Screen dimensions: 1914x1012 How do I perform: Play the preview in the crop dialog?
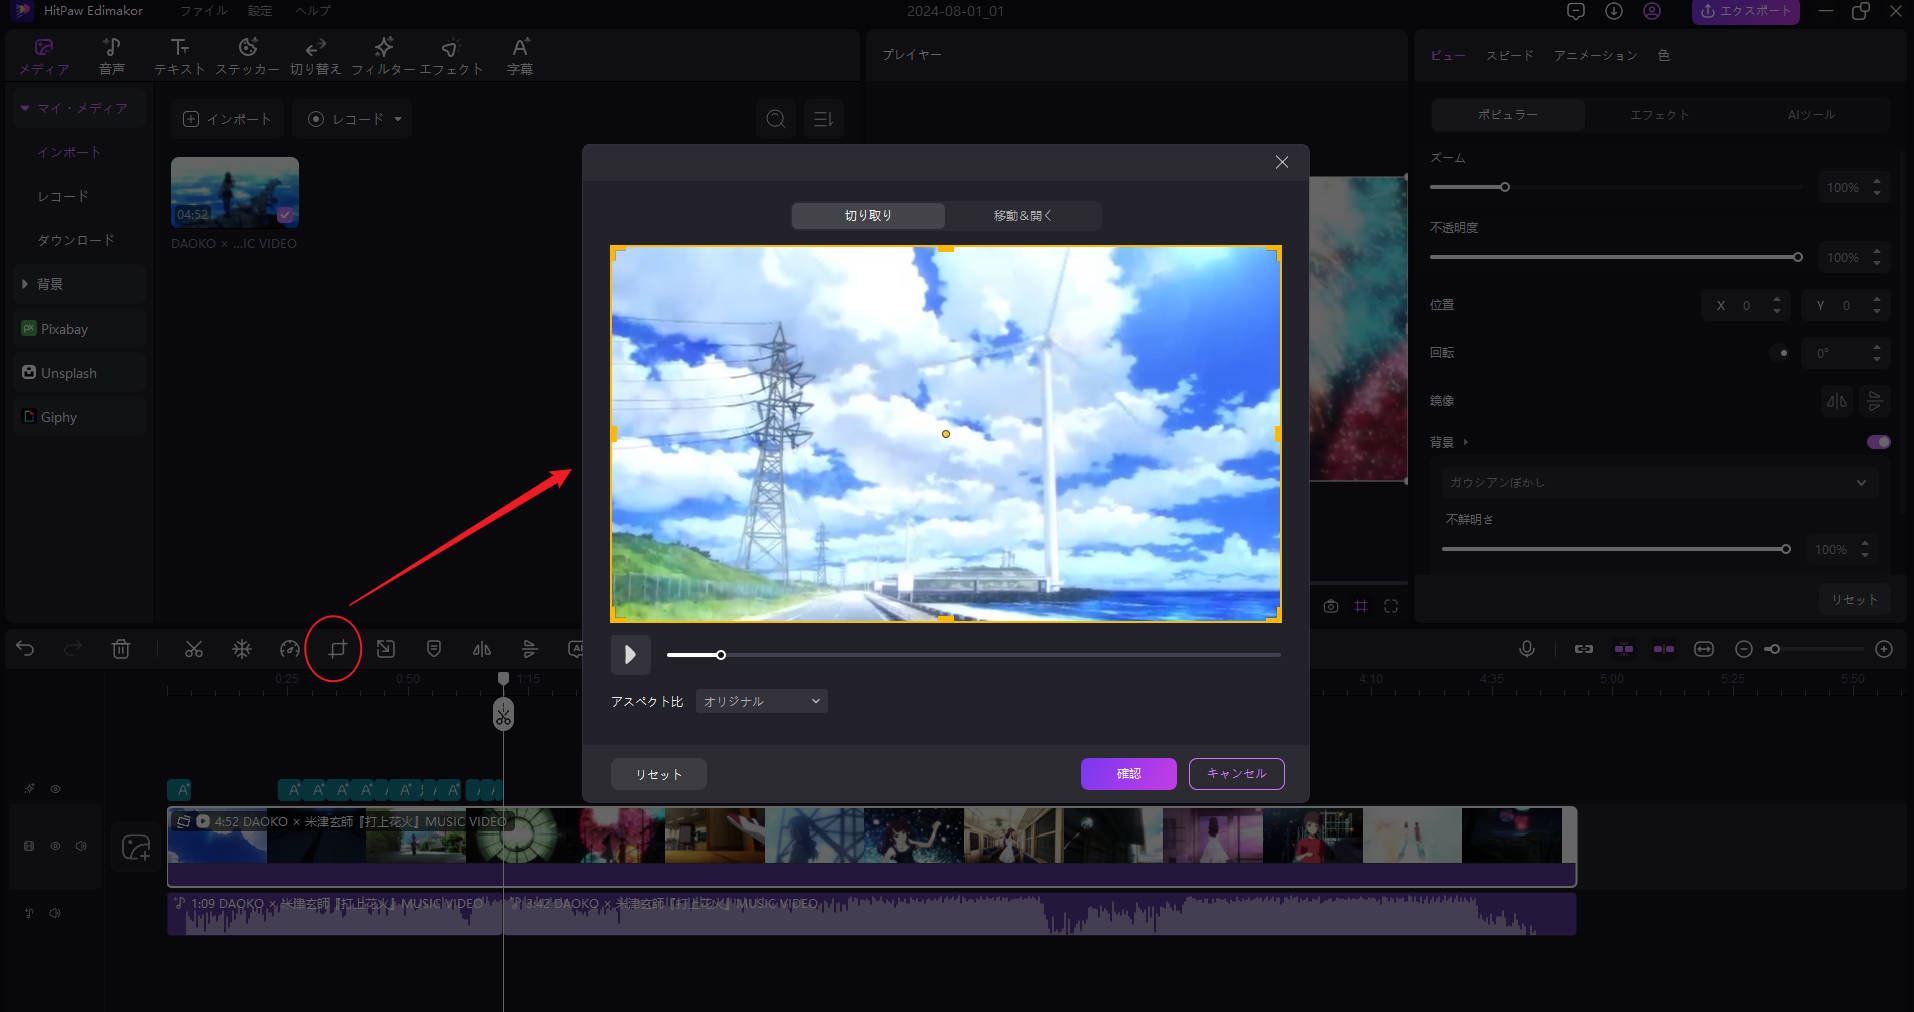pos(630,655)
